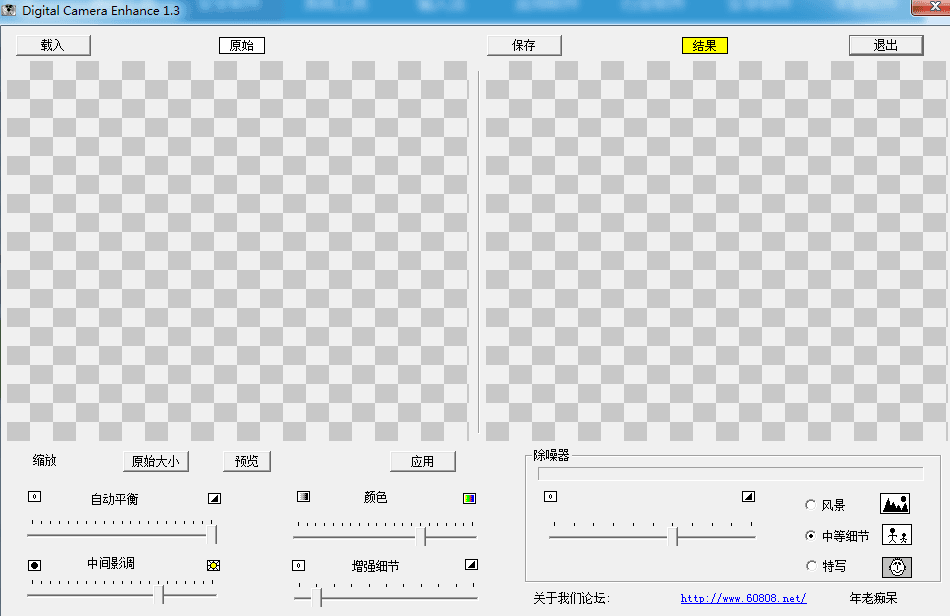Click the colorful icon right of 颜色
This screenshot has height=616, width=950.
(469, 497)
